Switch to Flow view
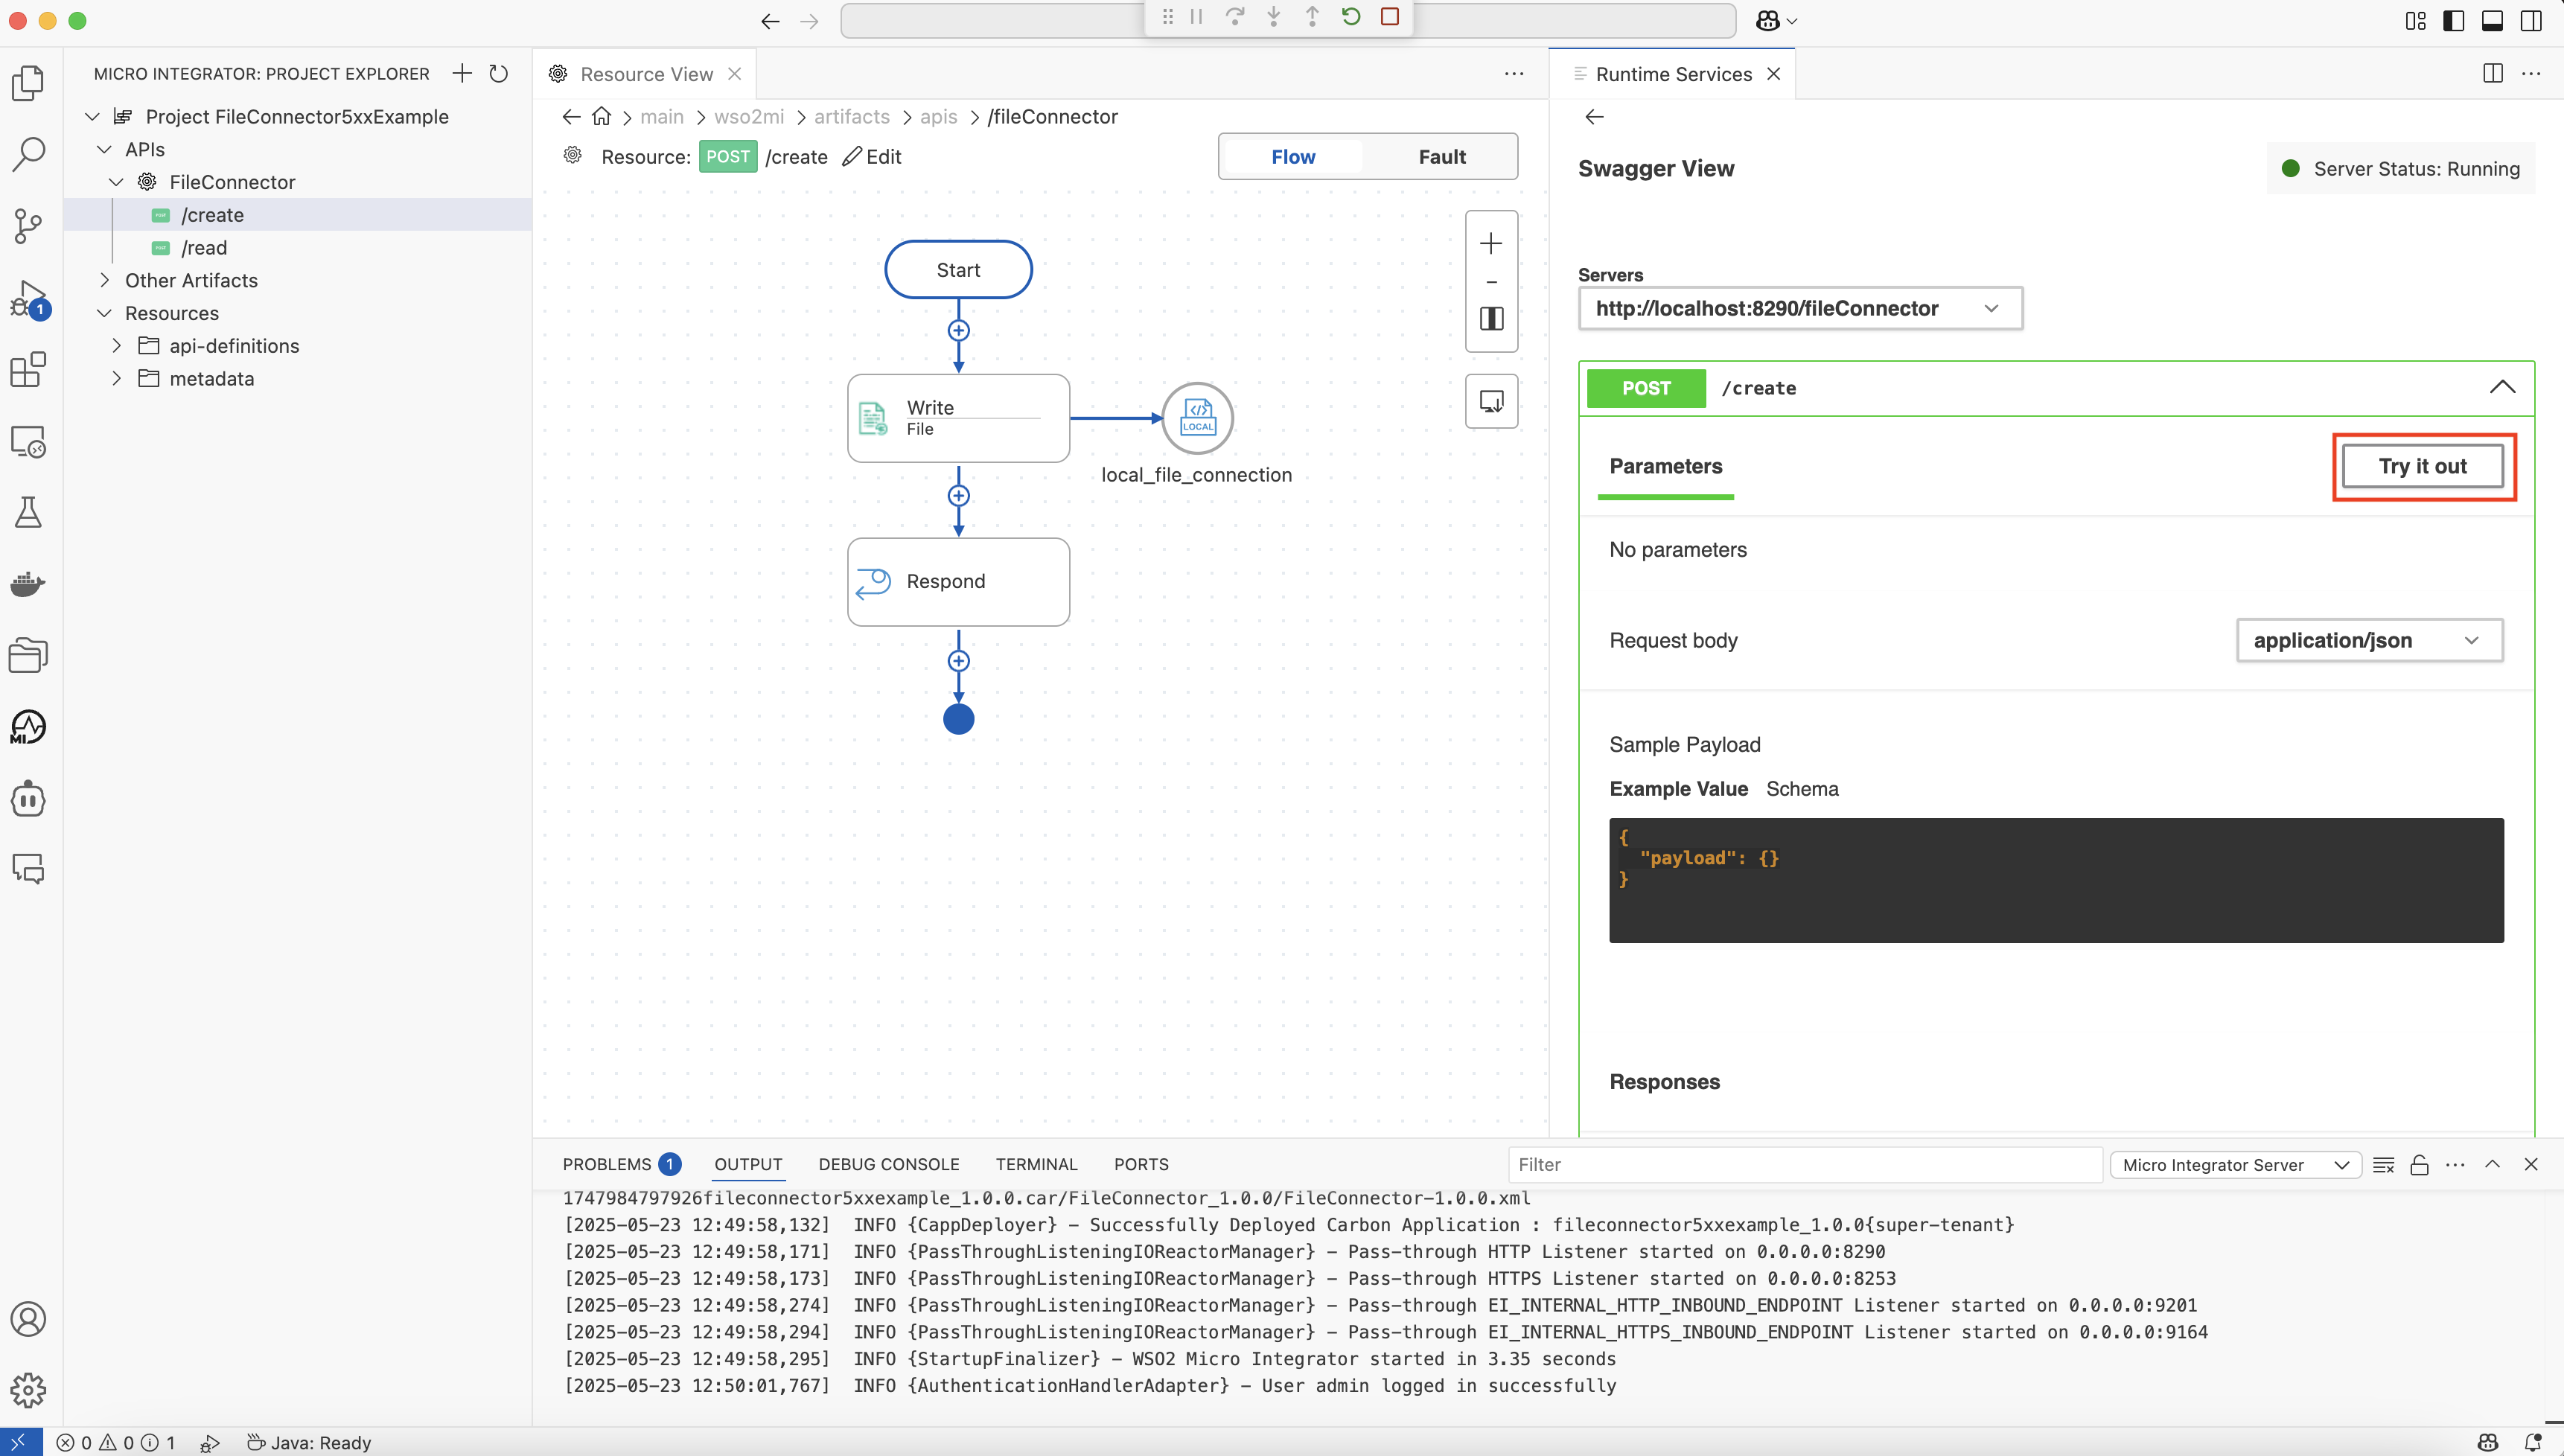The width and height of the screenshot is (2564, 1456). tap(1293, 156)
